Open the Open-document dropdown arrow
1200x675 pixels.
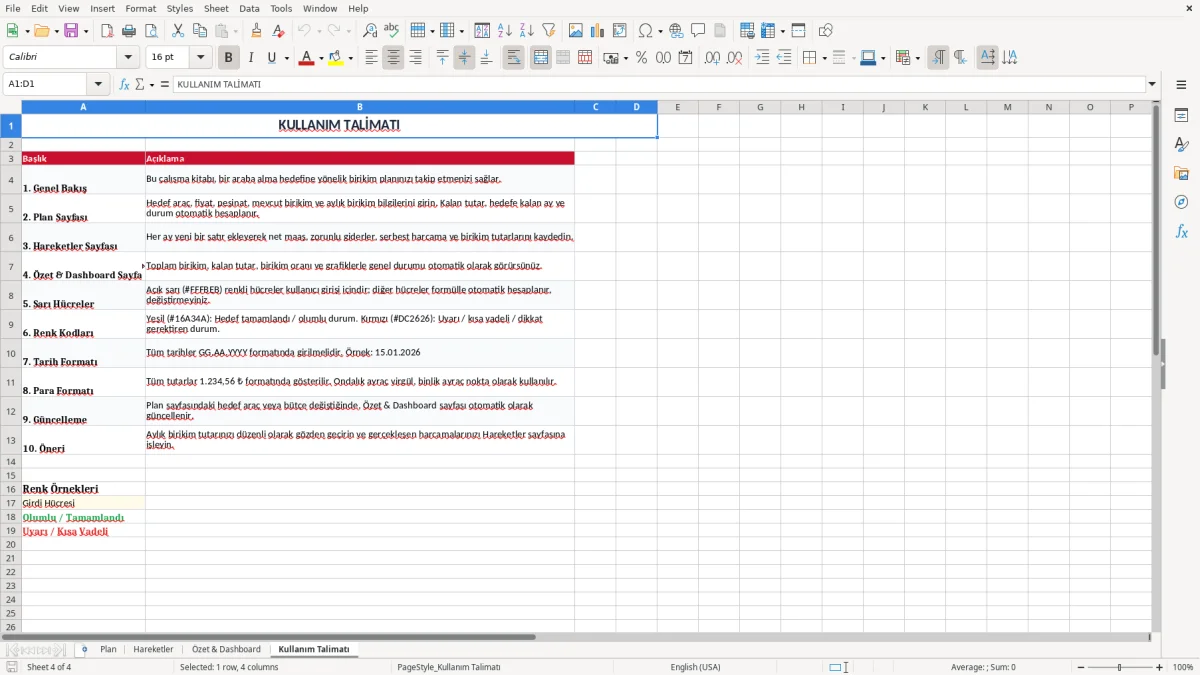56,31
